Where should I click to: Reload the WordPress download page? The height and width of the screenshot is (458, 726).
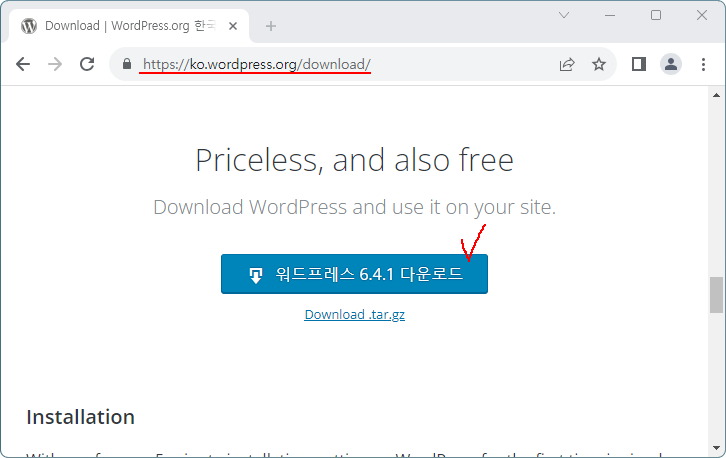click(87, 64)
